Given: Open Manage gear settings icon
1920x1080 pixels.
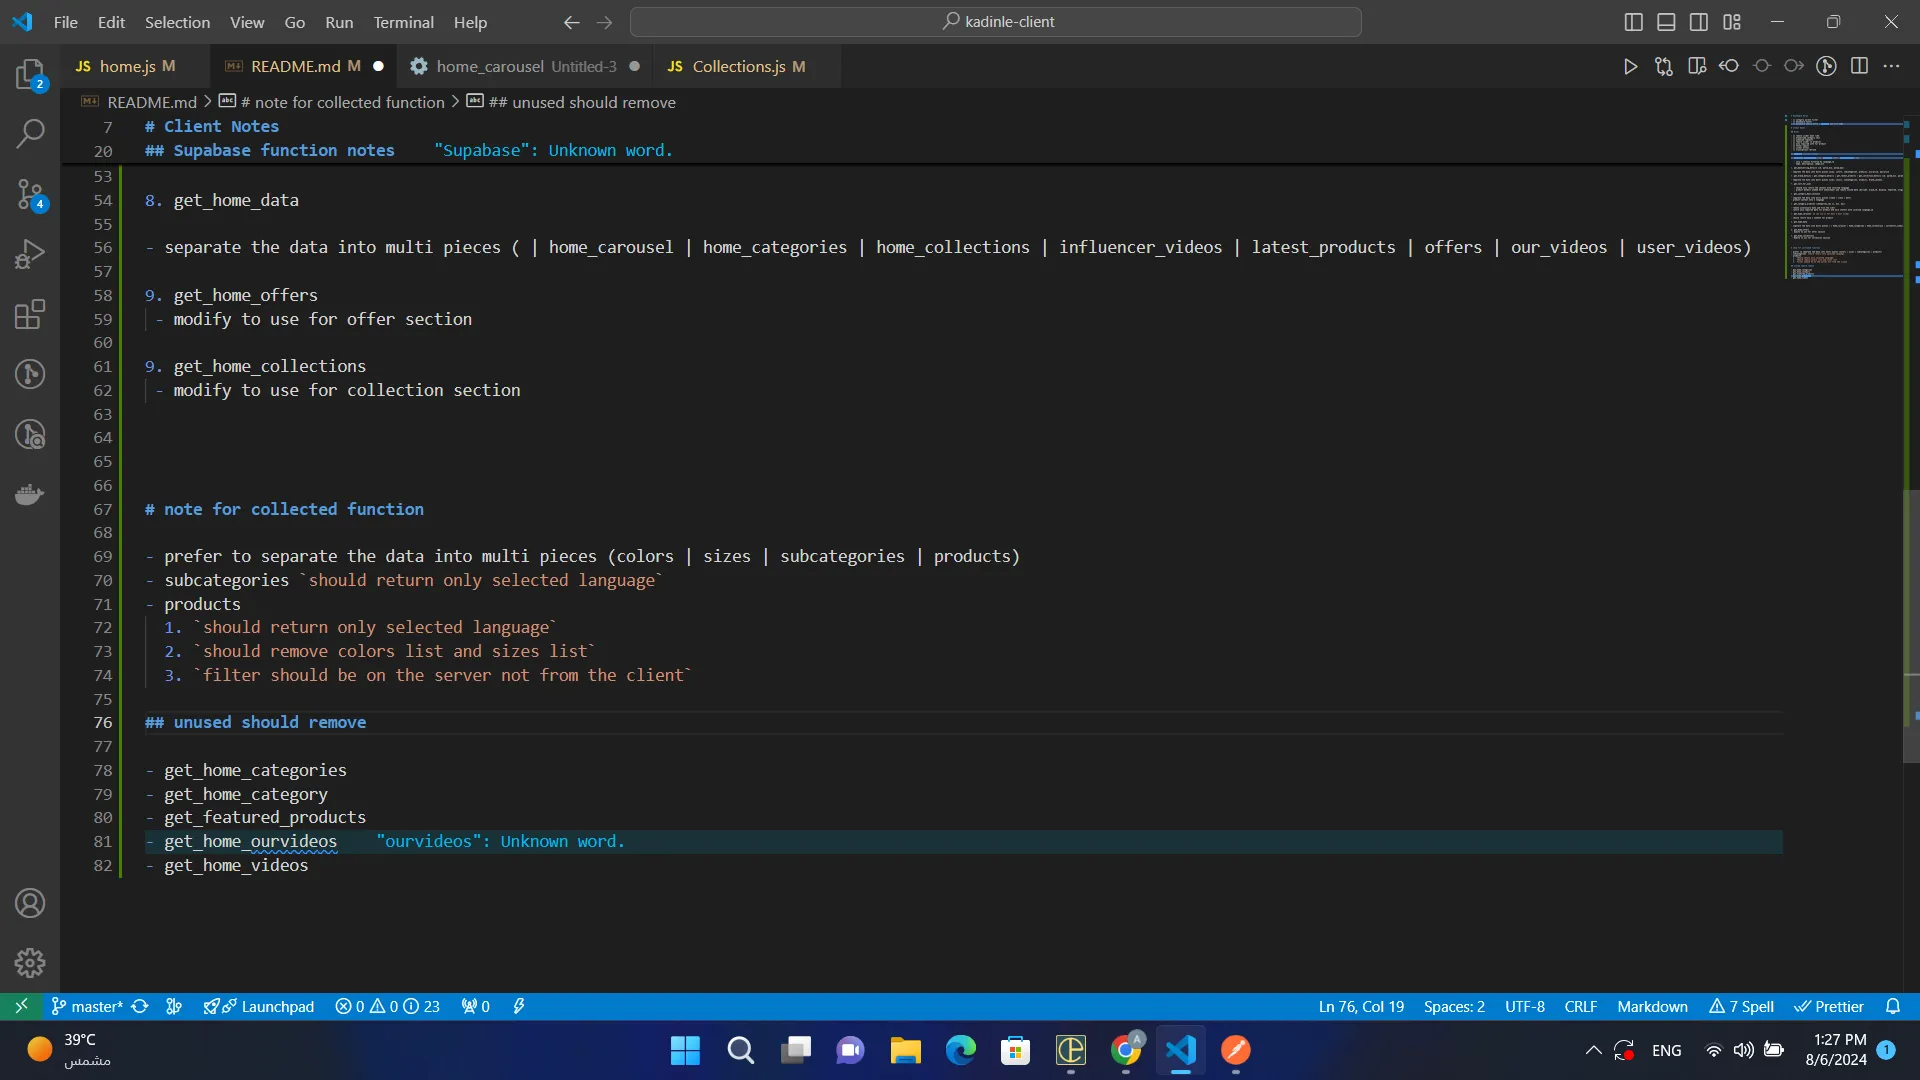Looking at the screenshot, I should [x=30, y=962].
